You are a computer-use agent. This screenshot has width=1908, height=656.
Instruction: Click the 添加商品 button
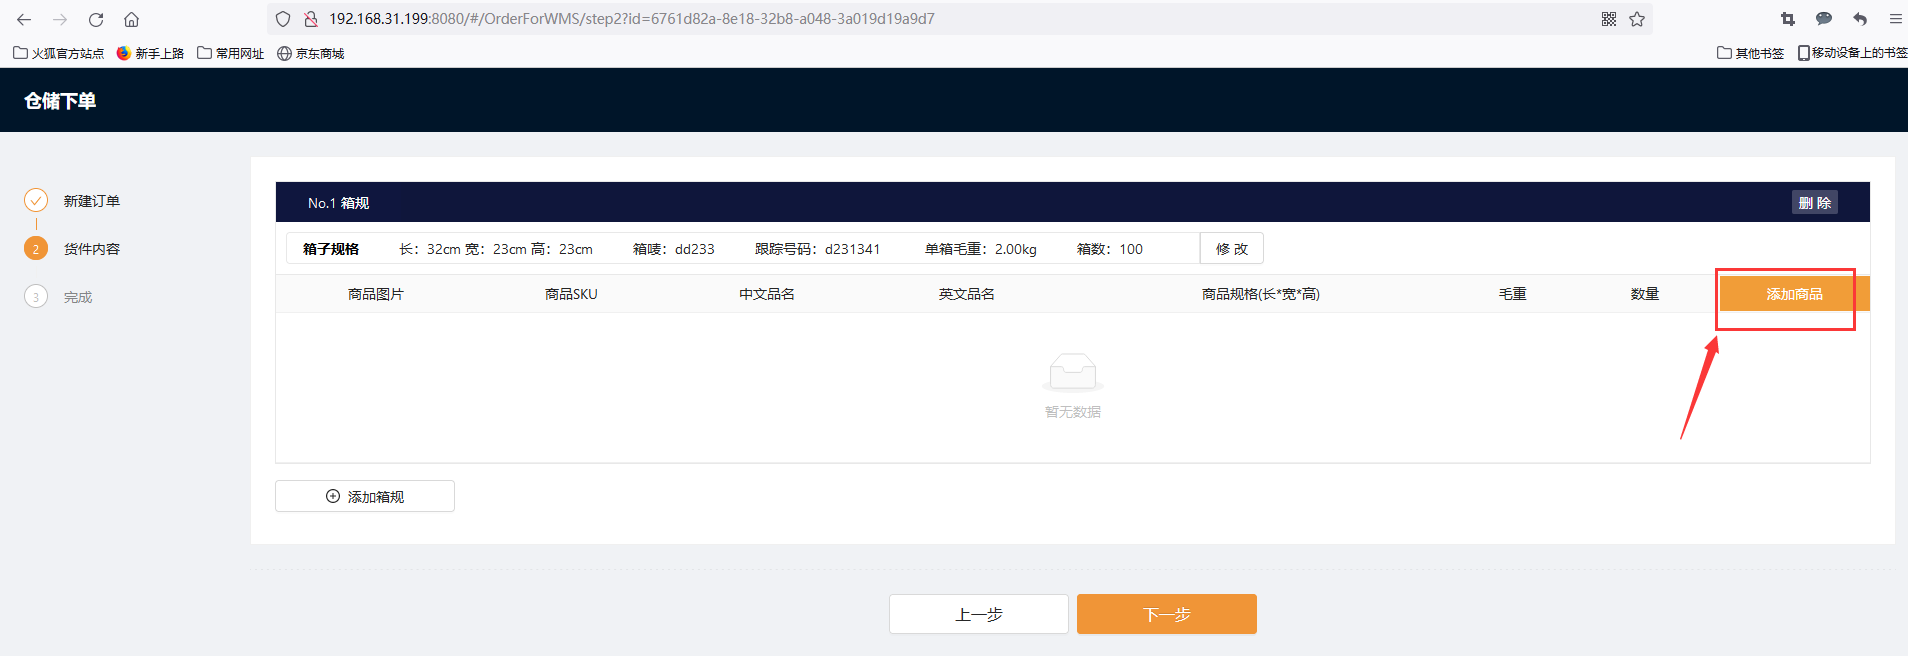click(x=1794, y=294)
